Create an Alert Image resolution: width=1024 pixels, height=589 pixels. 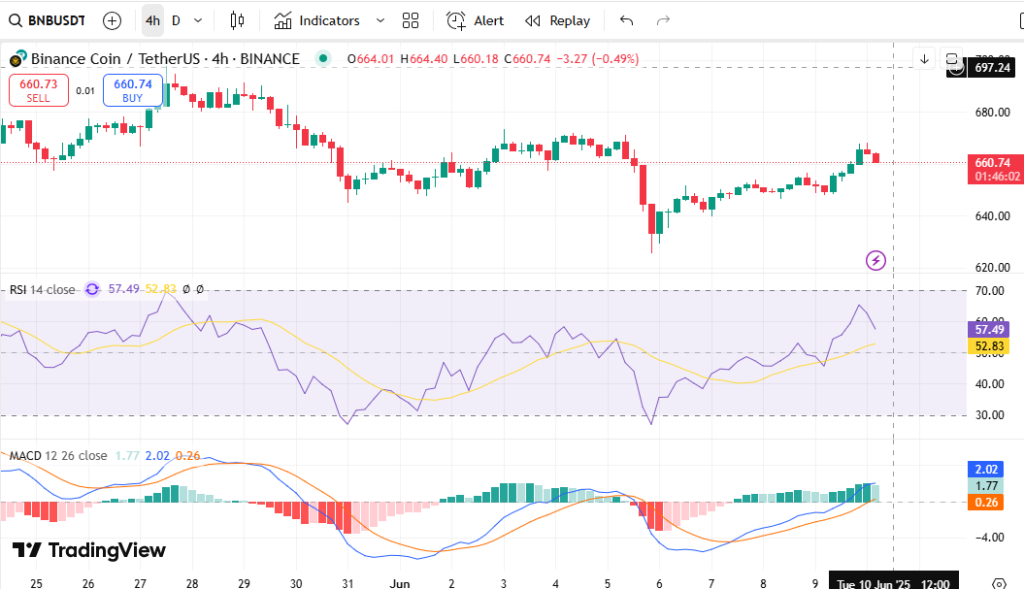tap(475, 21)
